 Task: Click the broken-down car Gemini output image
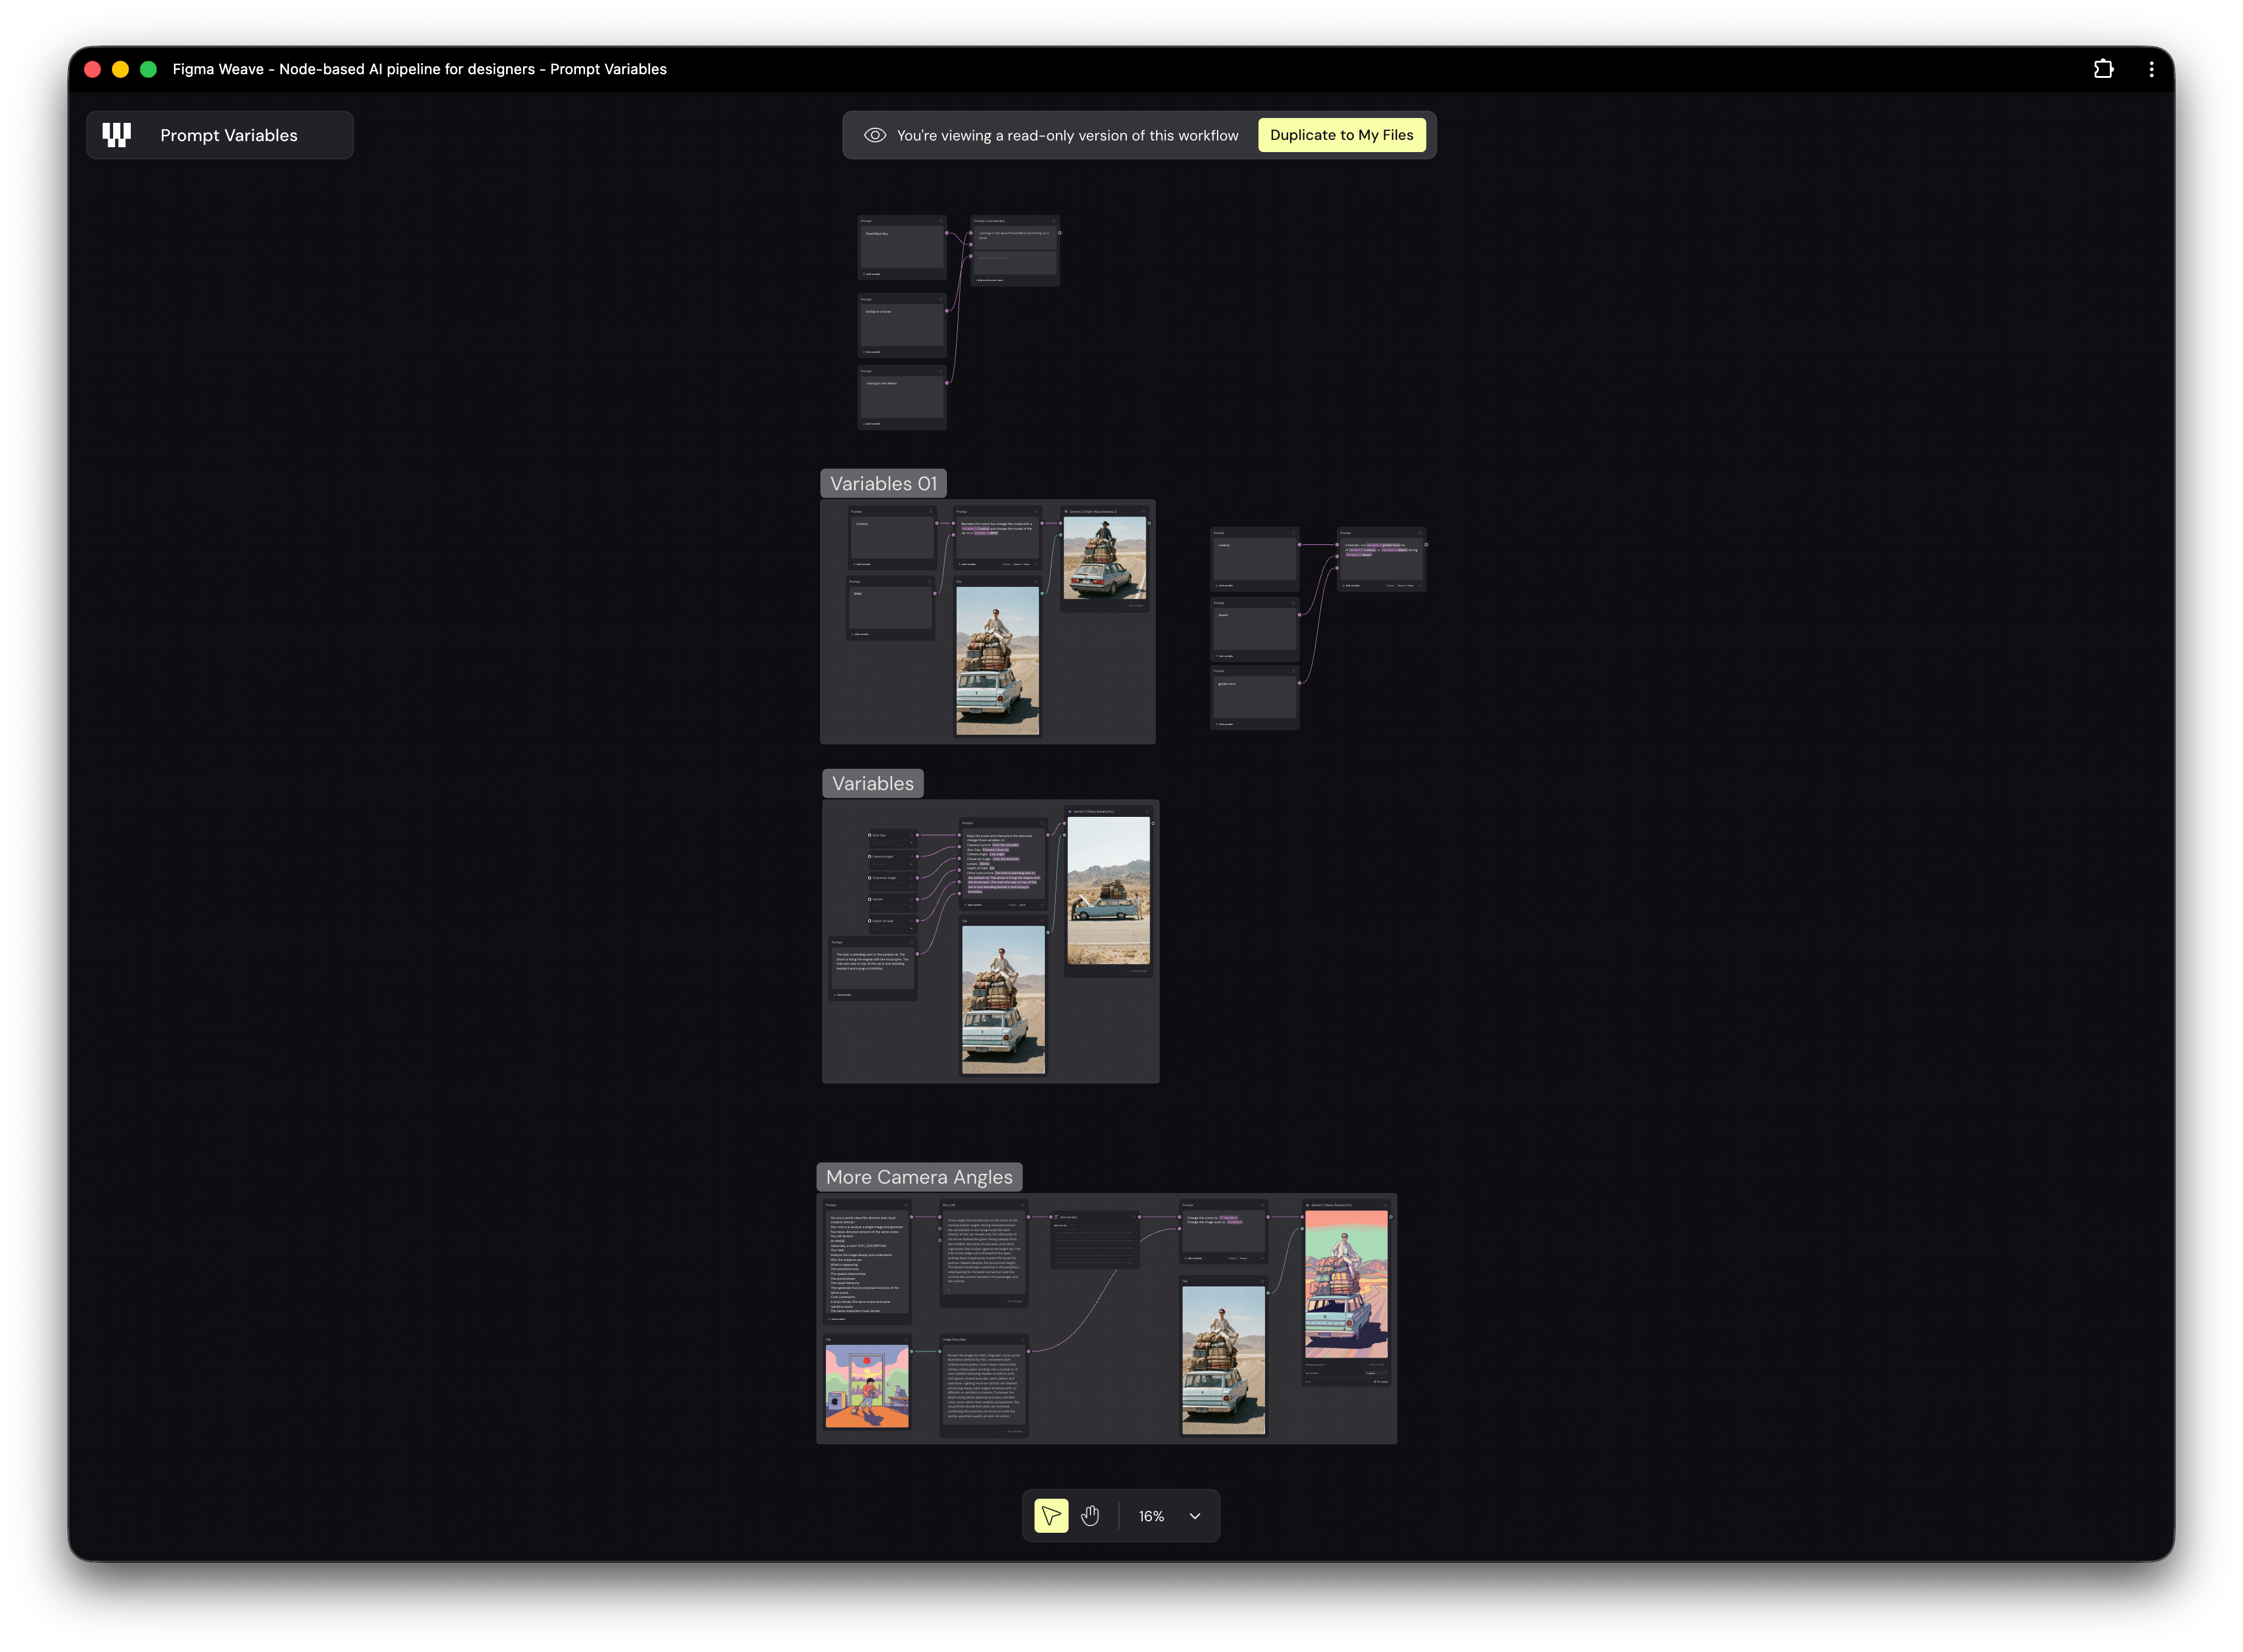point(1108,890)
